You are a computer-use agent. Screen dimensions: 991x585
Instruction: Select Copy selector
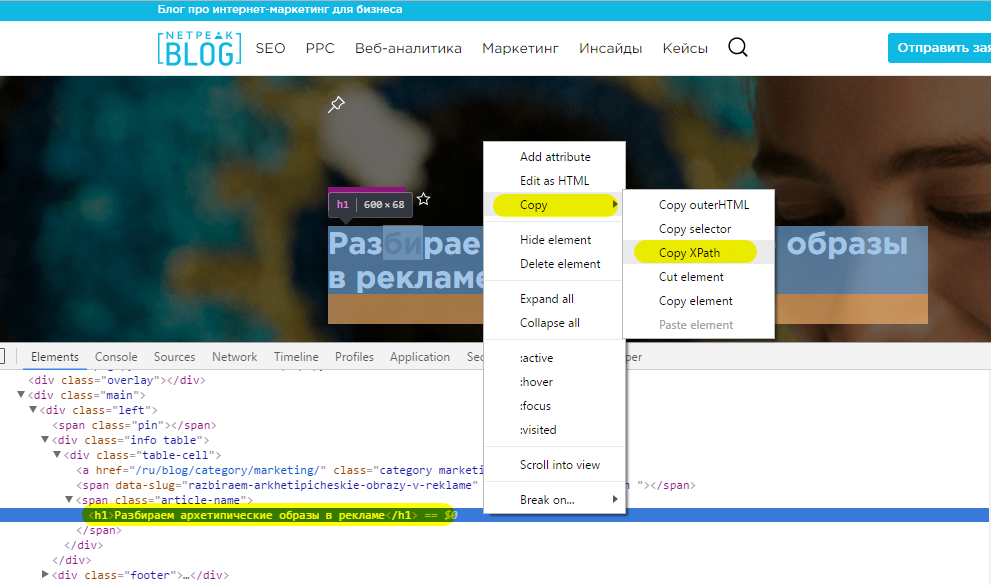click(698, 229)
